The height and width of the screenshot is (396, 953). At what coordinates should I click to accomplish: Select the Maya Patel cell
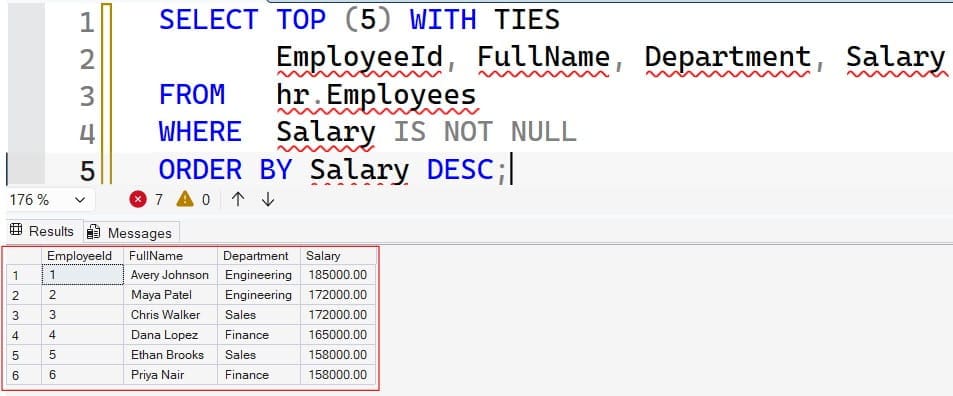(x=170, y=295)
